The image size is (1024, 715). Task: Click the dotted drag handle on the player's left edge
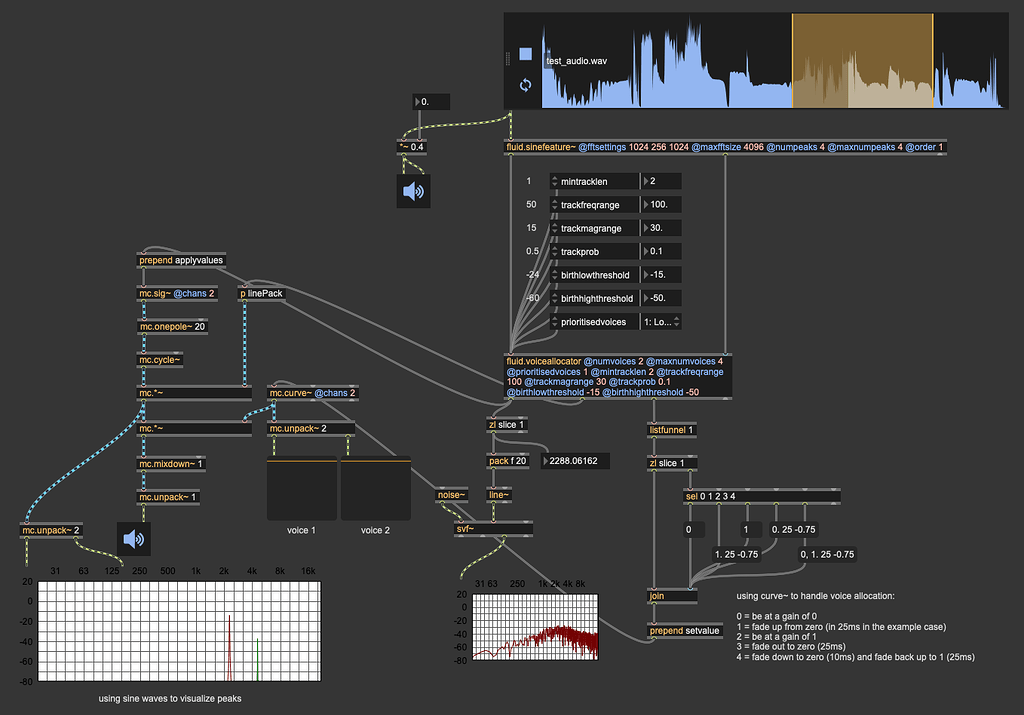pos(508,60)
